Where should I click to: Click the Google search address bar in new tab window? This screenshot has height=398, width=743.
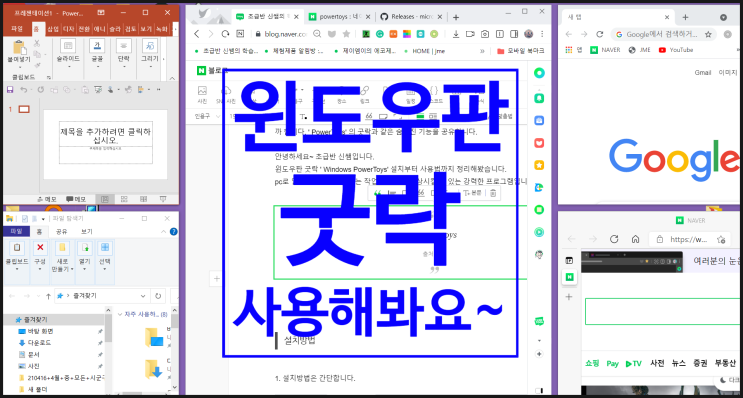click(663, 34)
